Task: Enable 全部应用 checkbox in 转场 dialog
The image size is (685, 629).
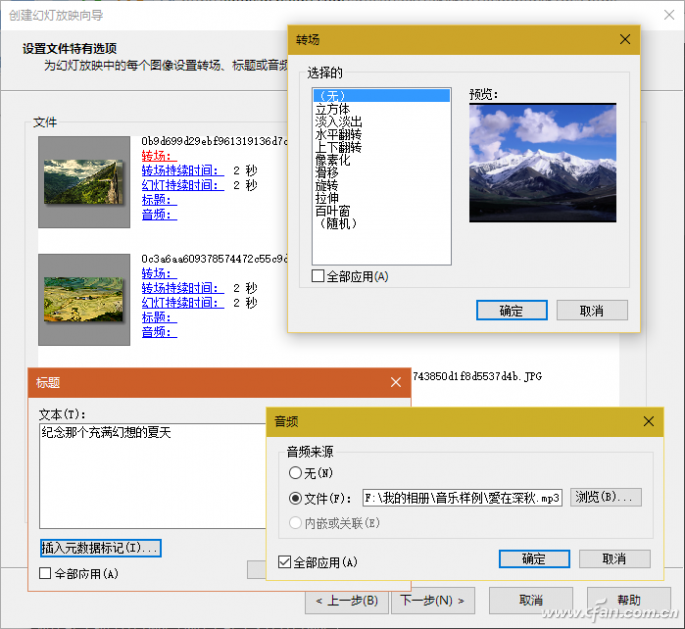Action: pos(318,276)
